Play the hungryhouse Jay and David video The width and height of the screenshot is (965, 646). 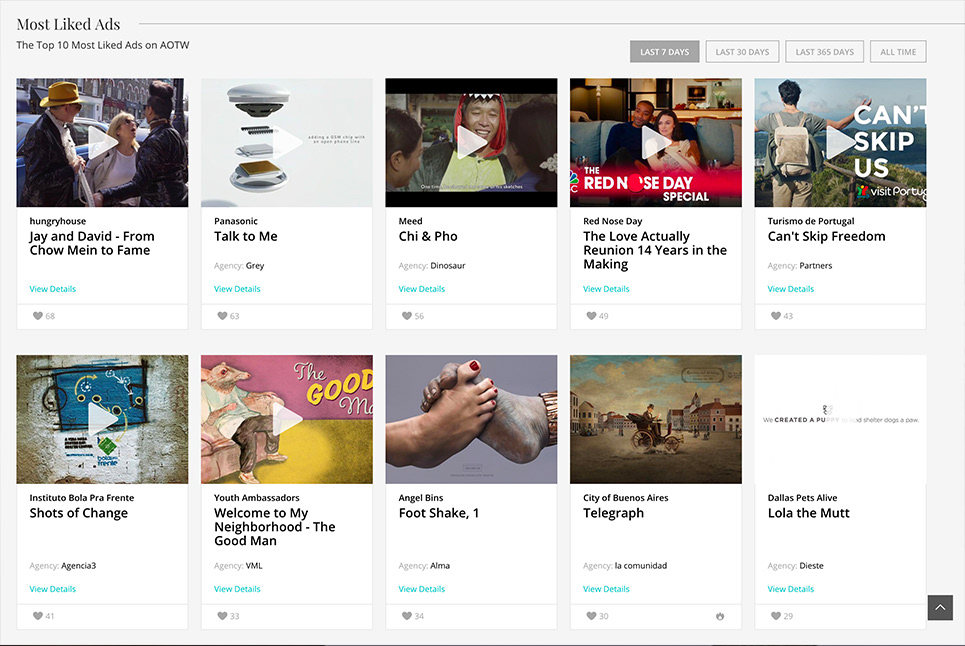tap(102, 143)
